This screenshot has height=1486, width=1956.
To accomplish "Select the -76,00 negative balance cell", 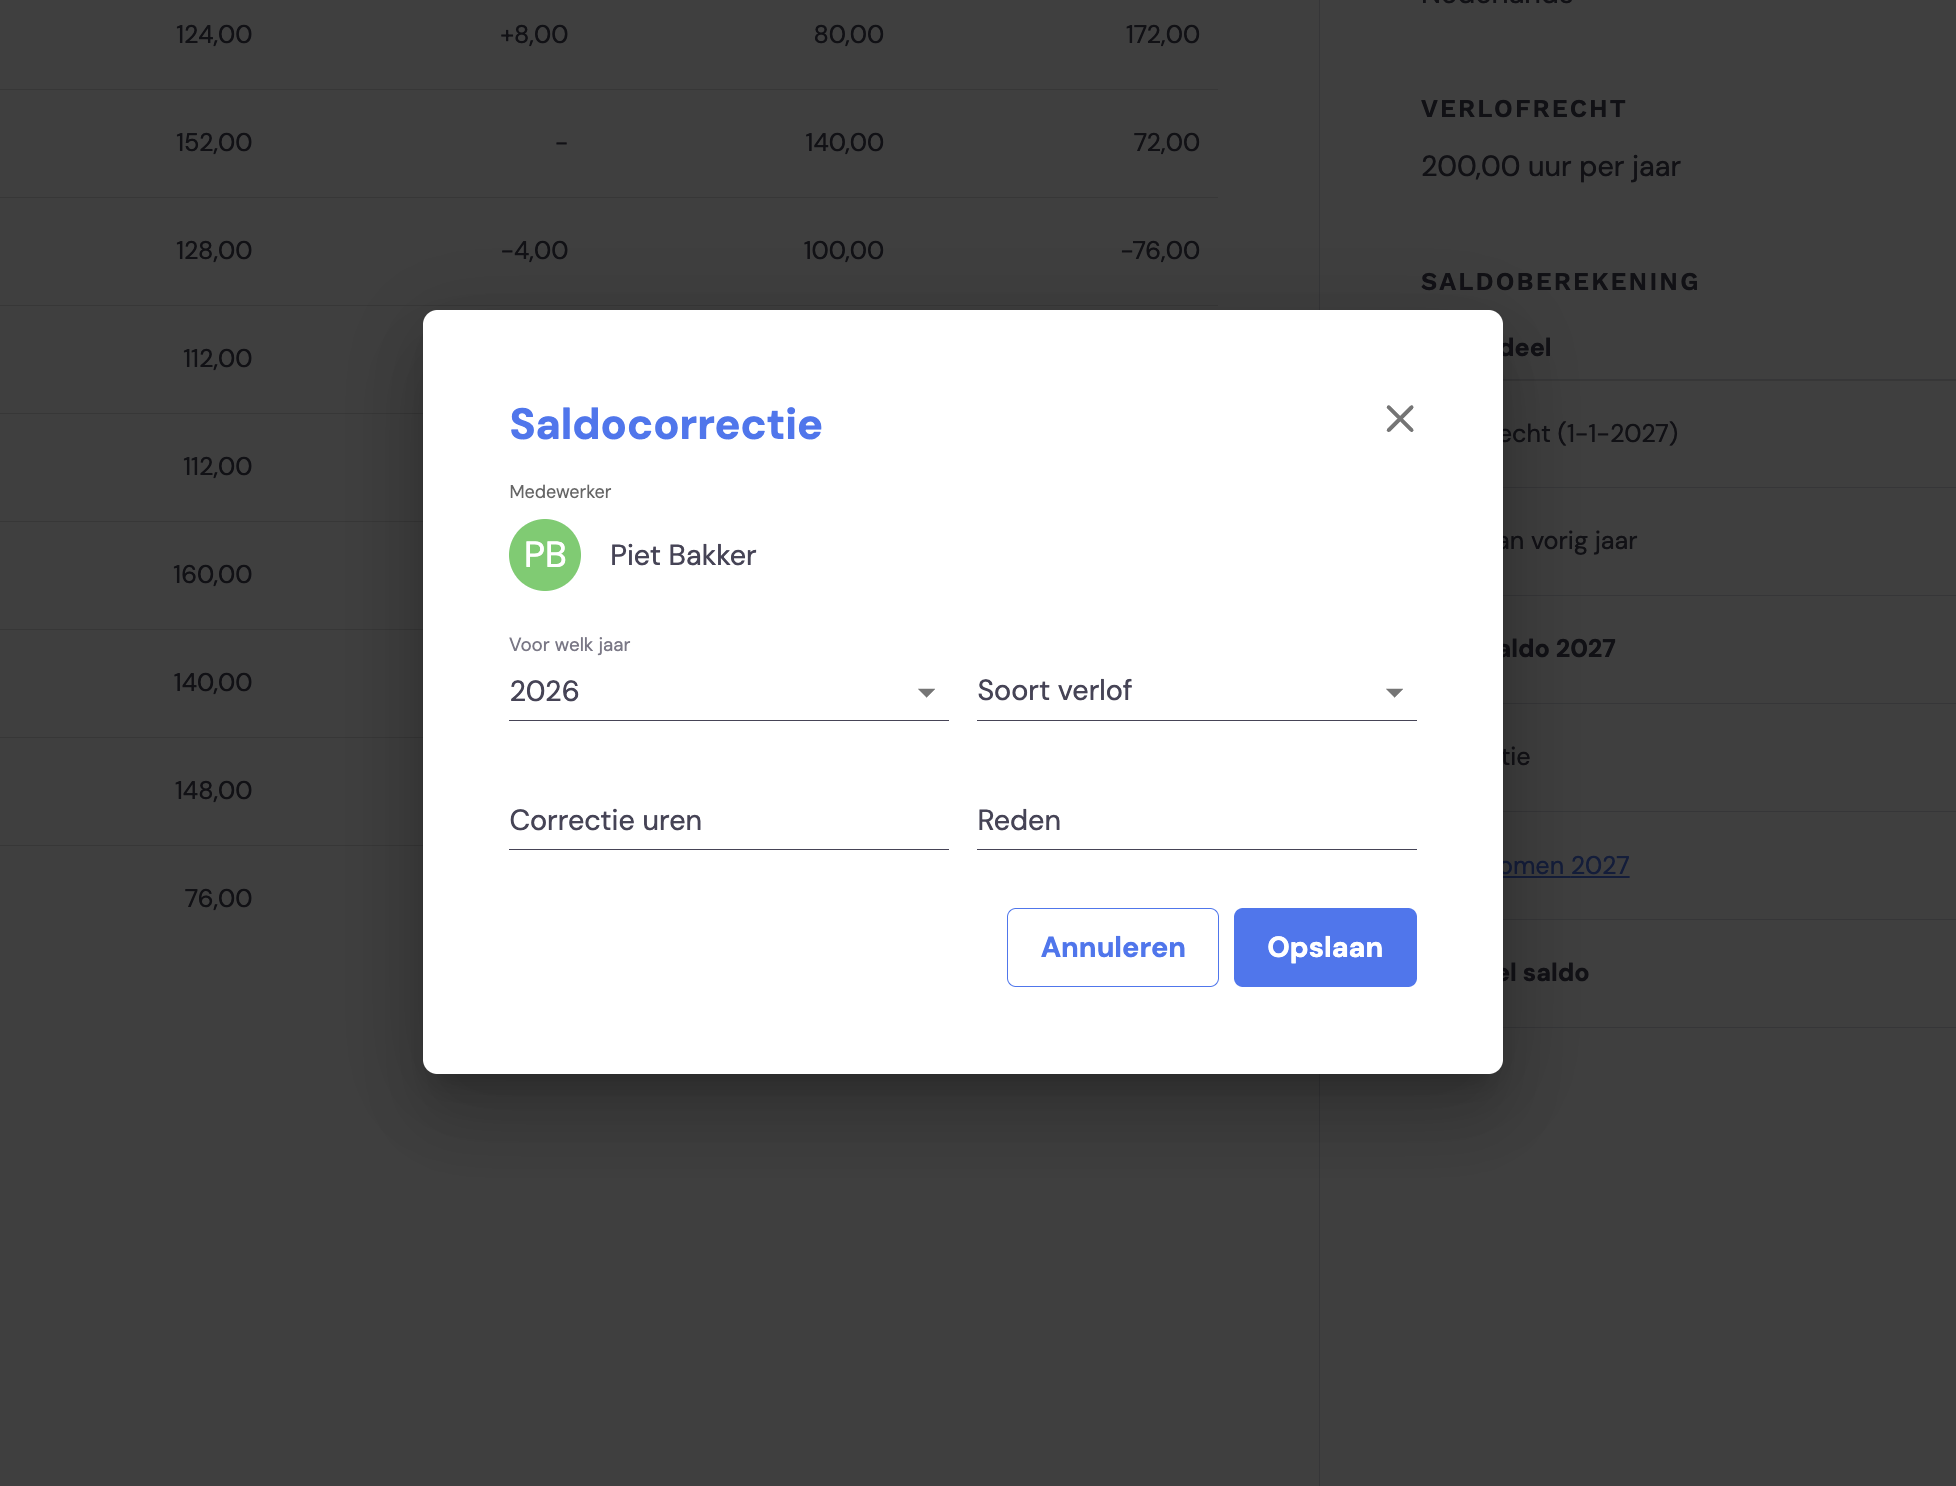I will point(1160,250).
